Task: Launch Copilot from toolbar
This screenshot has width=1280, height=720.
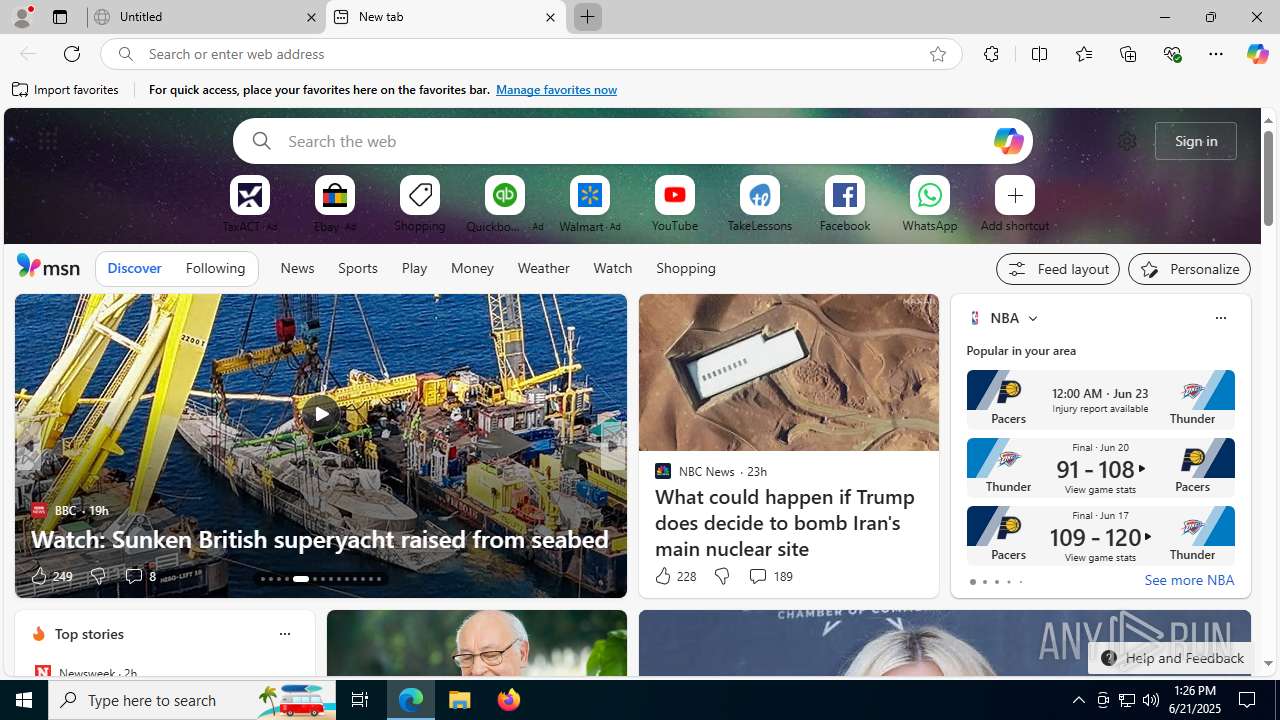Action: 1257,54
